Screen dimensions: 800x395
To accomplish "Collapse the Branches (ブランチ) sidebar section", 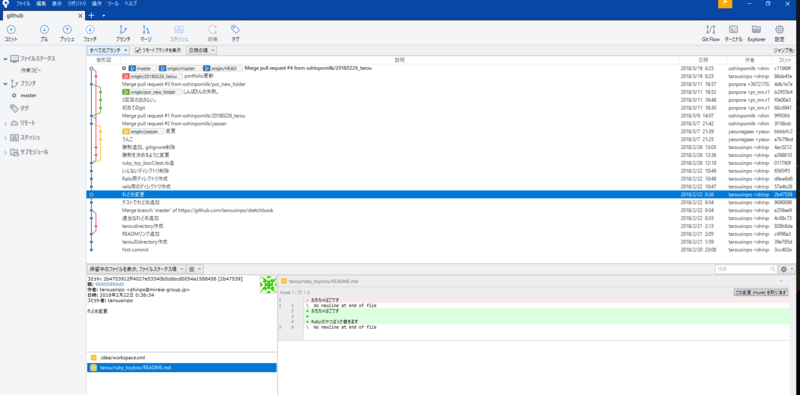I will coord(5,83).
